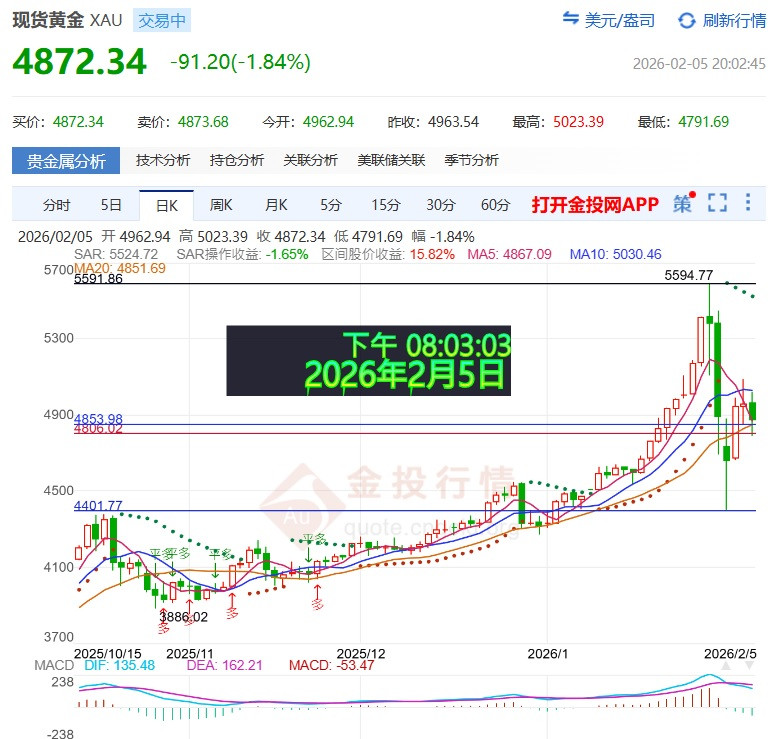
Task: Toggle fullscreen chart icon
Action: pos(717,203)
